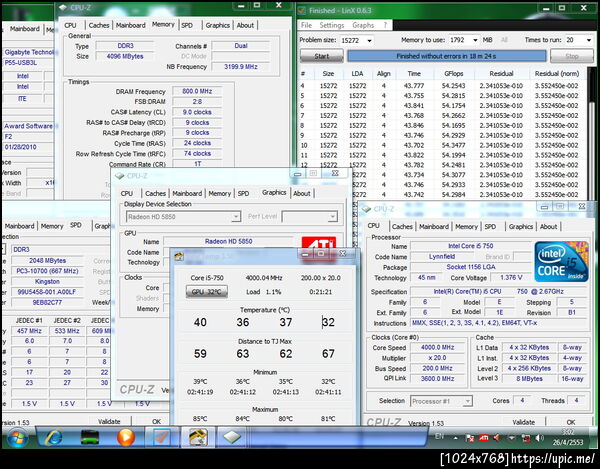The image size is (600, 469).
Task: Click the dark monitor taskbar icon
Action: [x=90, y=437]
